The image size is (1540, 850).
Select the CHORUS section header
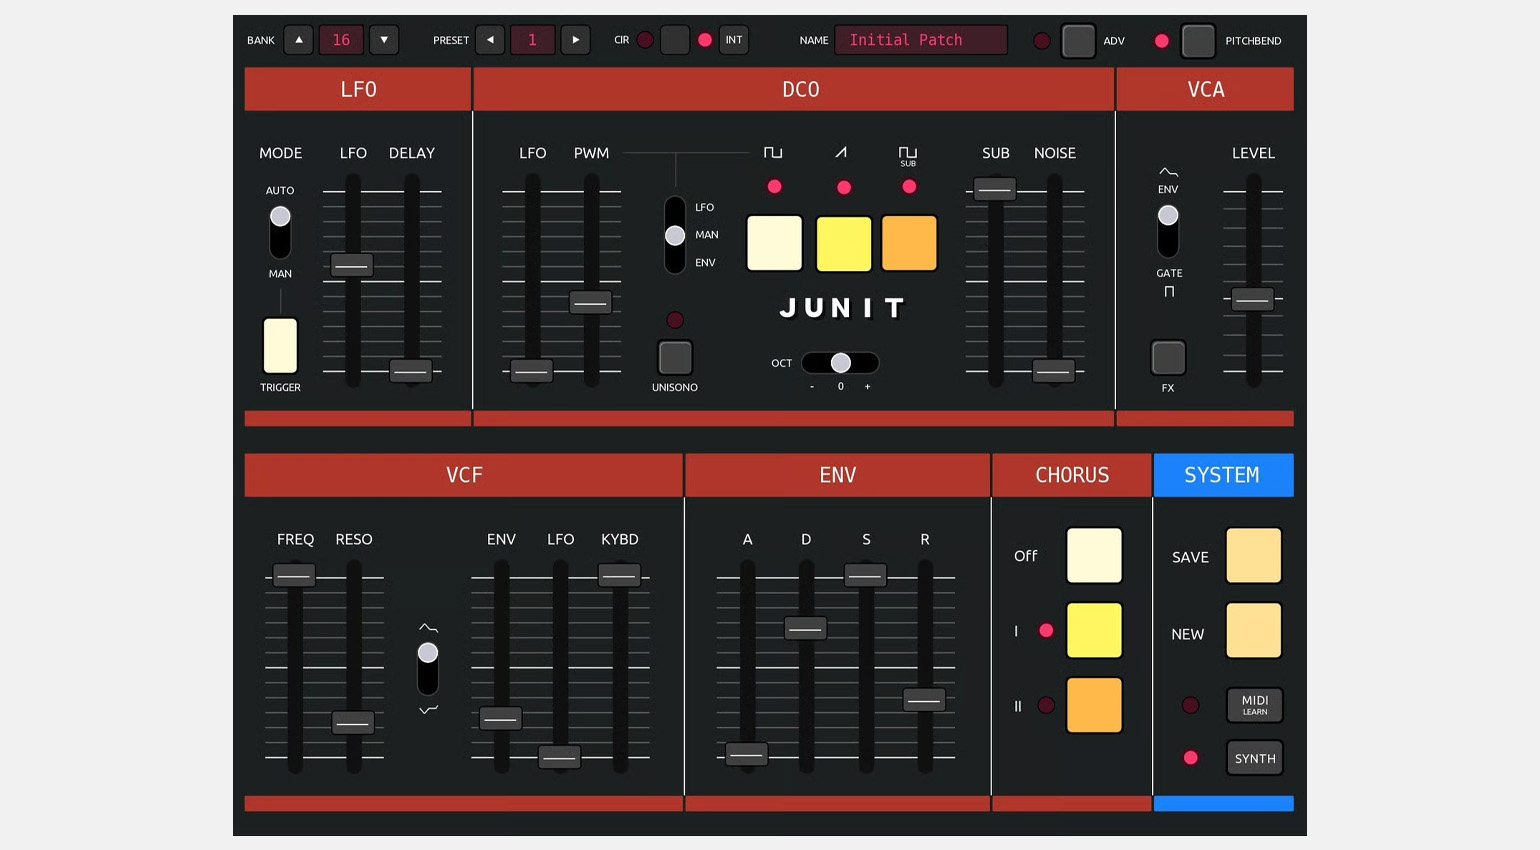[x=1071, y=475]
